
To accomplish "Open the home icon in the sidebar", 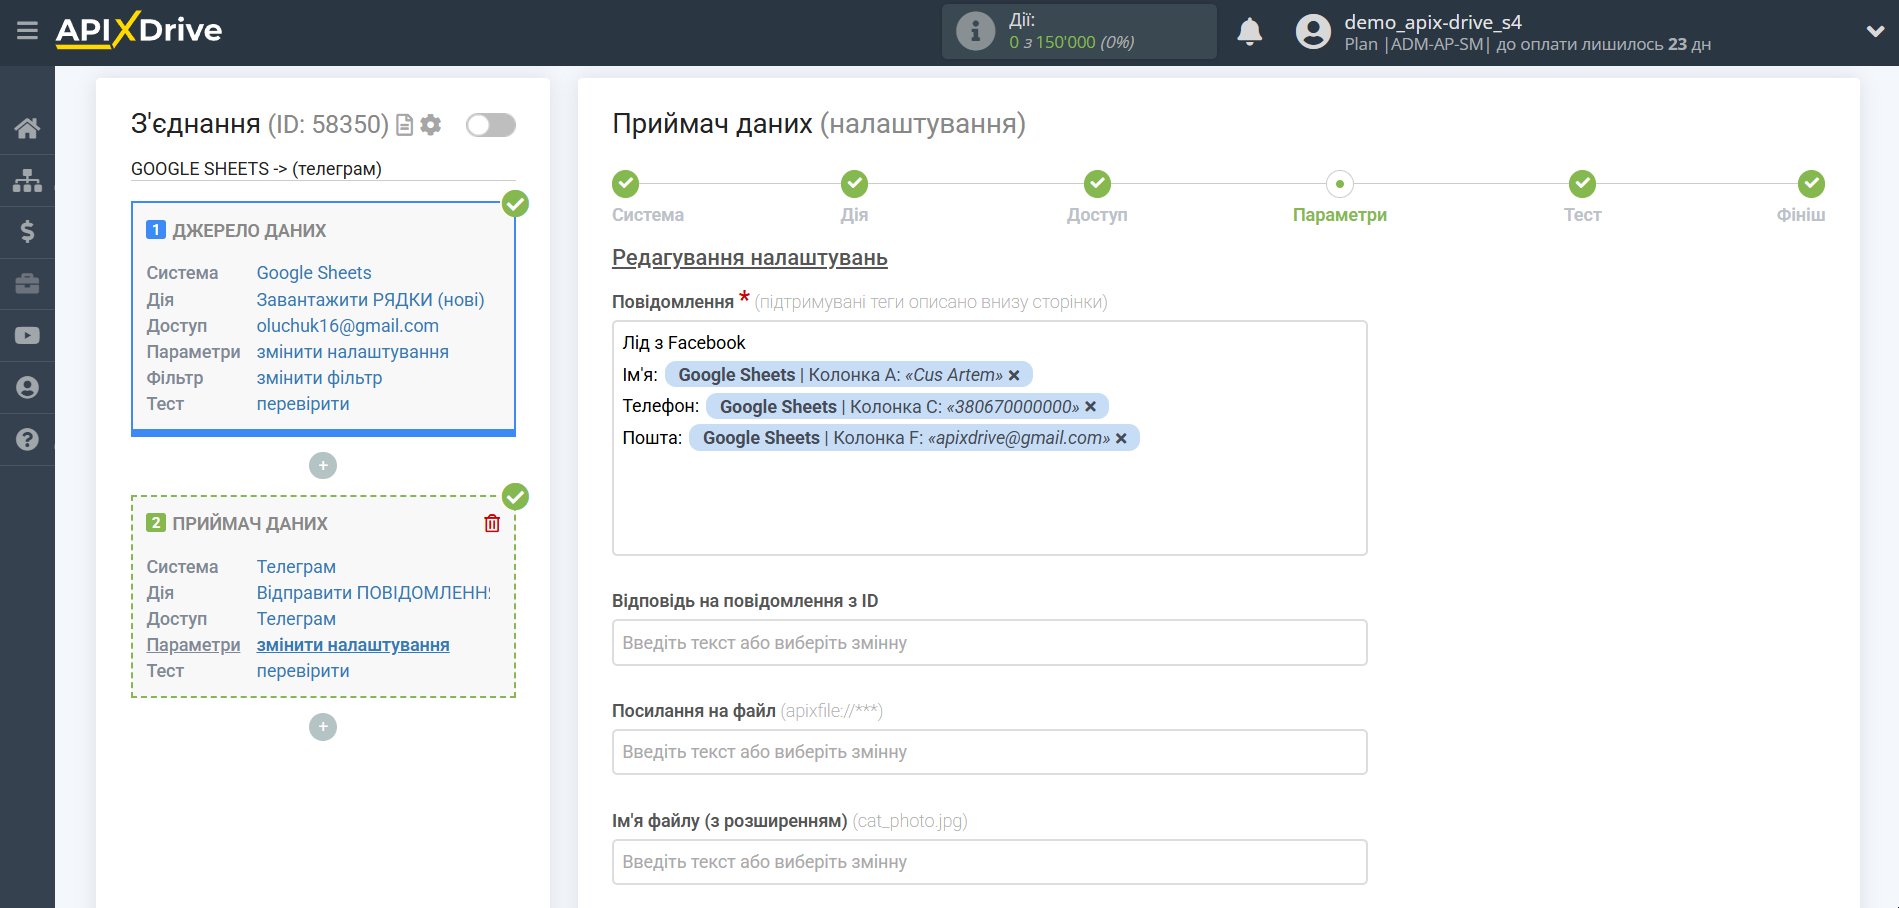I will [27, 128].
